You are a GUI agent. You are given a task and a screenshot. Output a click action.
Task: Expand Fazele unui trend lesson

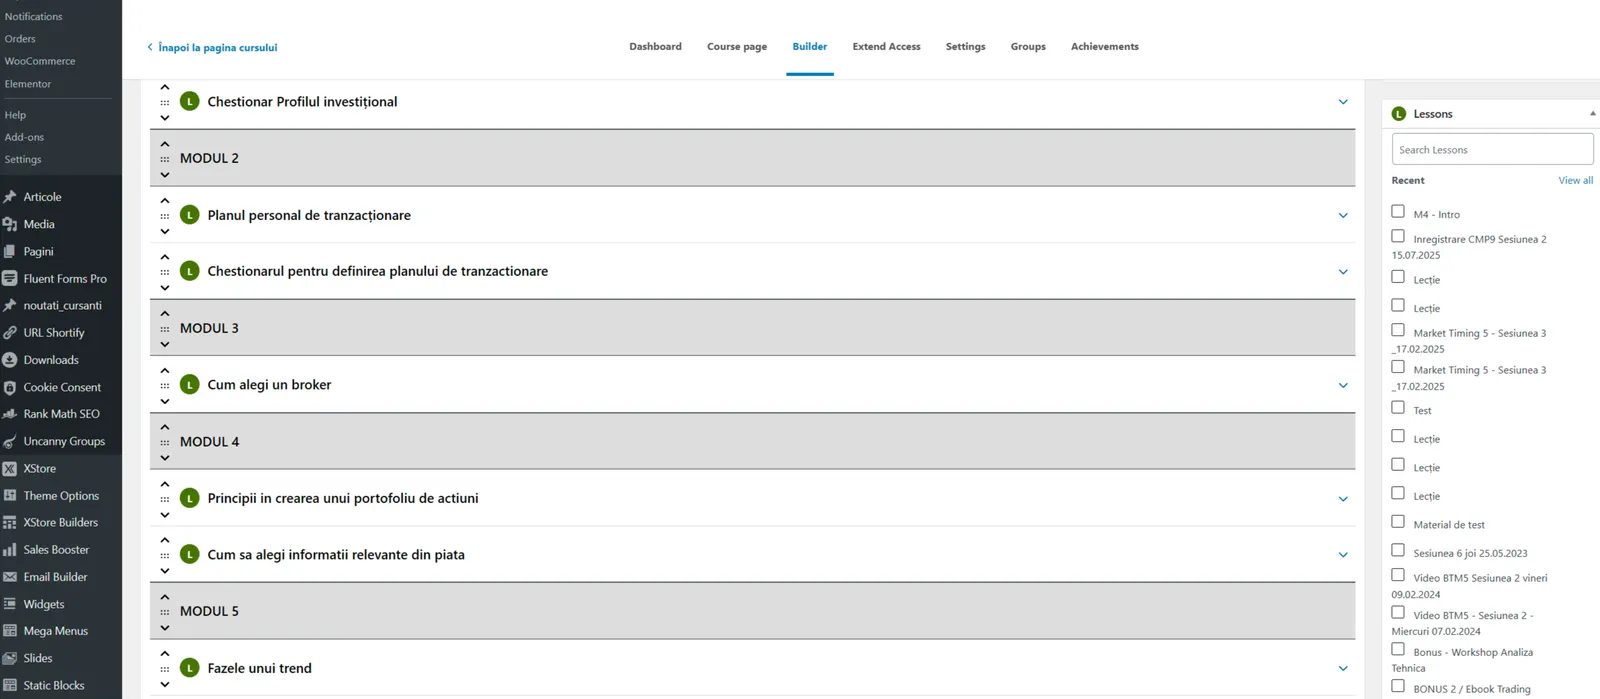(x=1343, y=669)
